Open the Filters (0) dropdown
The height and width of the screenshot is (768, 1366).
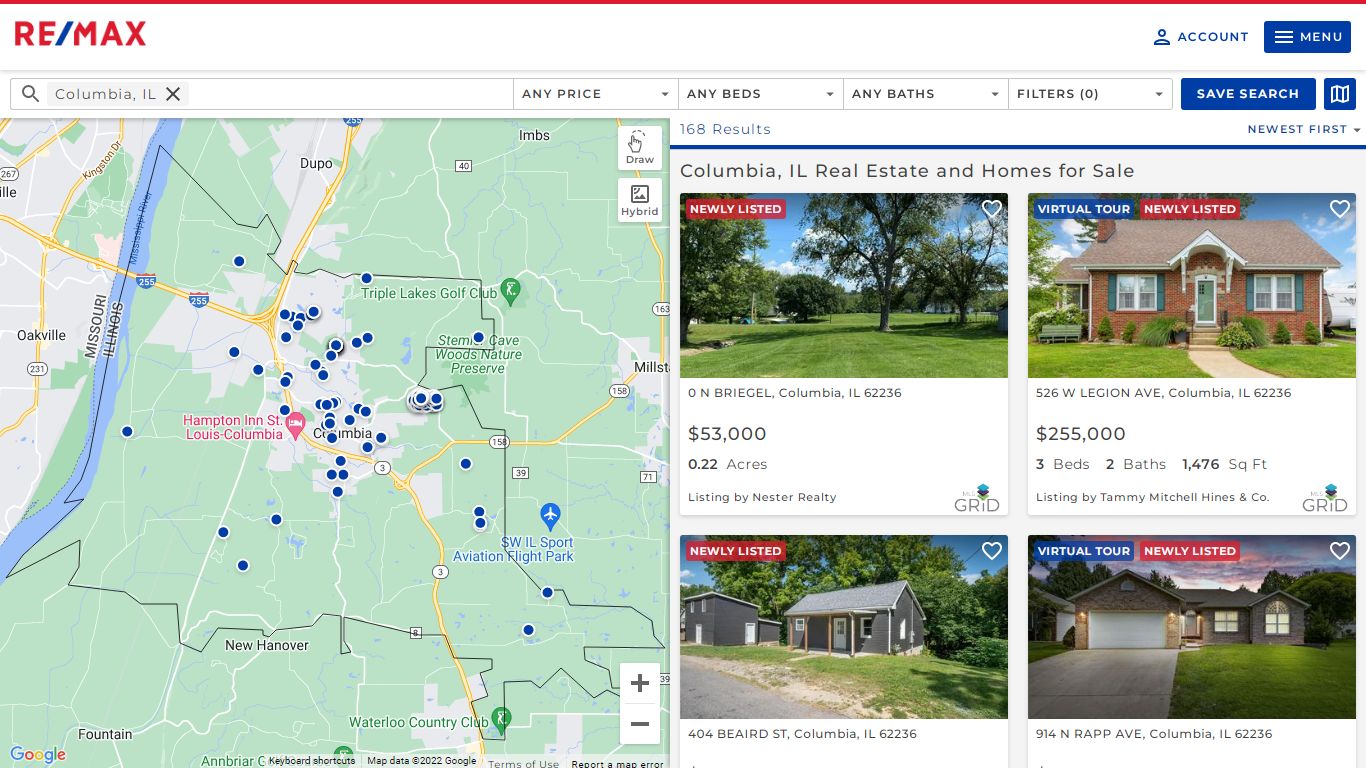click(1090, 94)
